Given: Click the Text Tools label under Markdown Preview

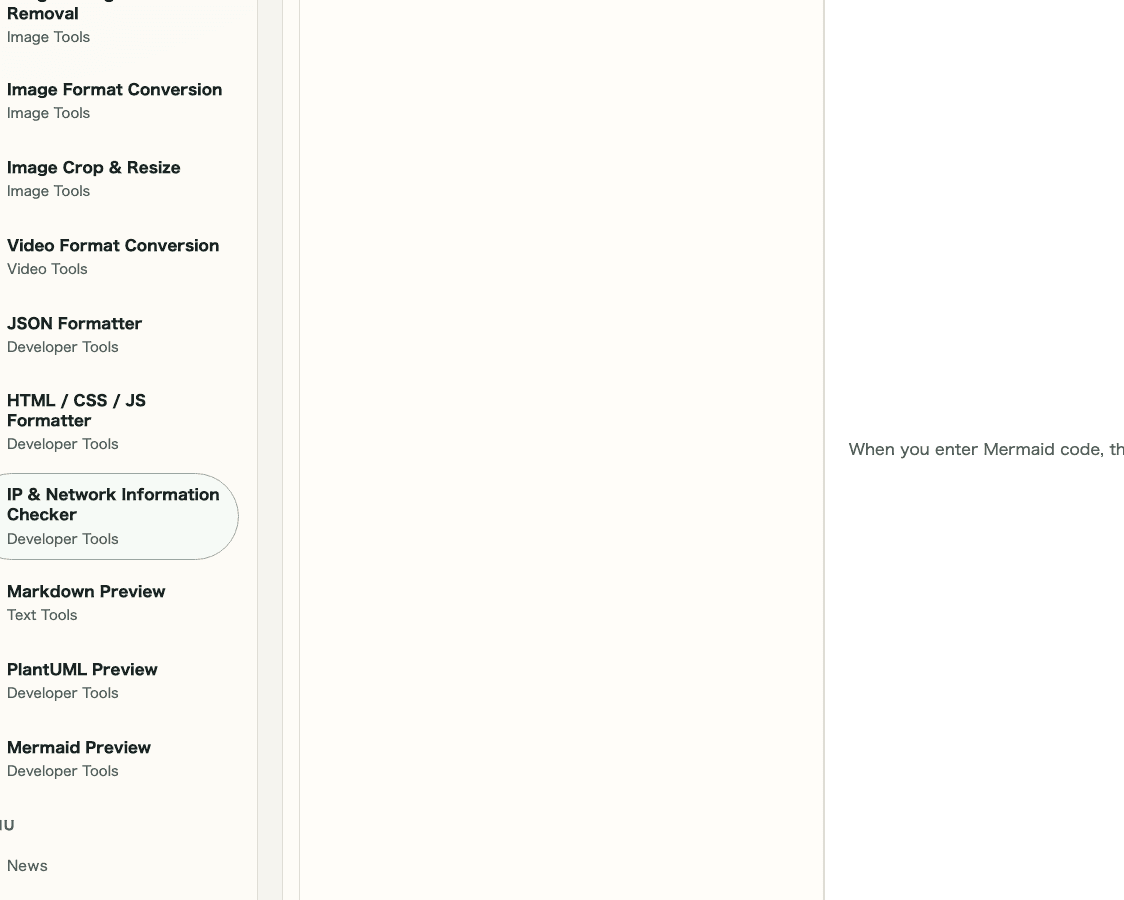Looking at the screenshot, I should pos(42,615).
